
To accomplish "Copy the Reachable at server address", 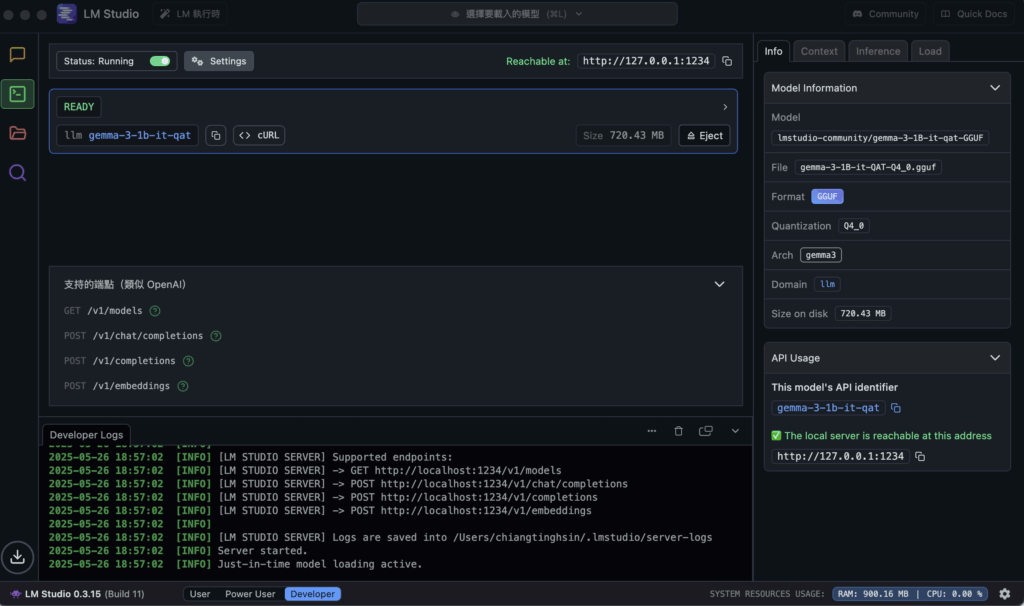I will coord(727,61).
